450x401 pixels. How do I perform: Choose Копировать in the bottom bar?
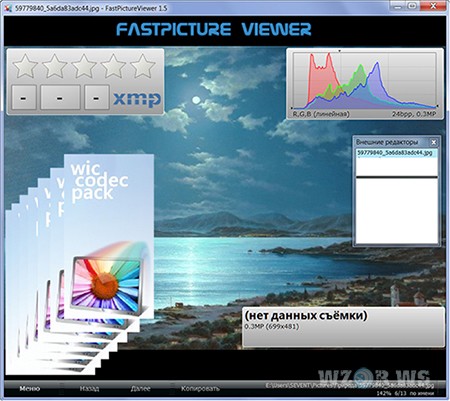pos(200,389)
